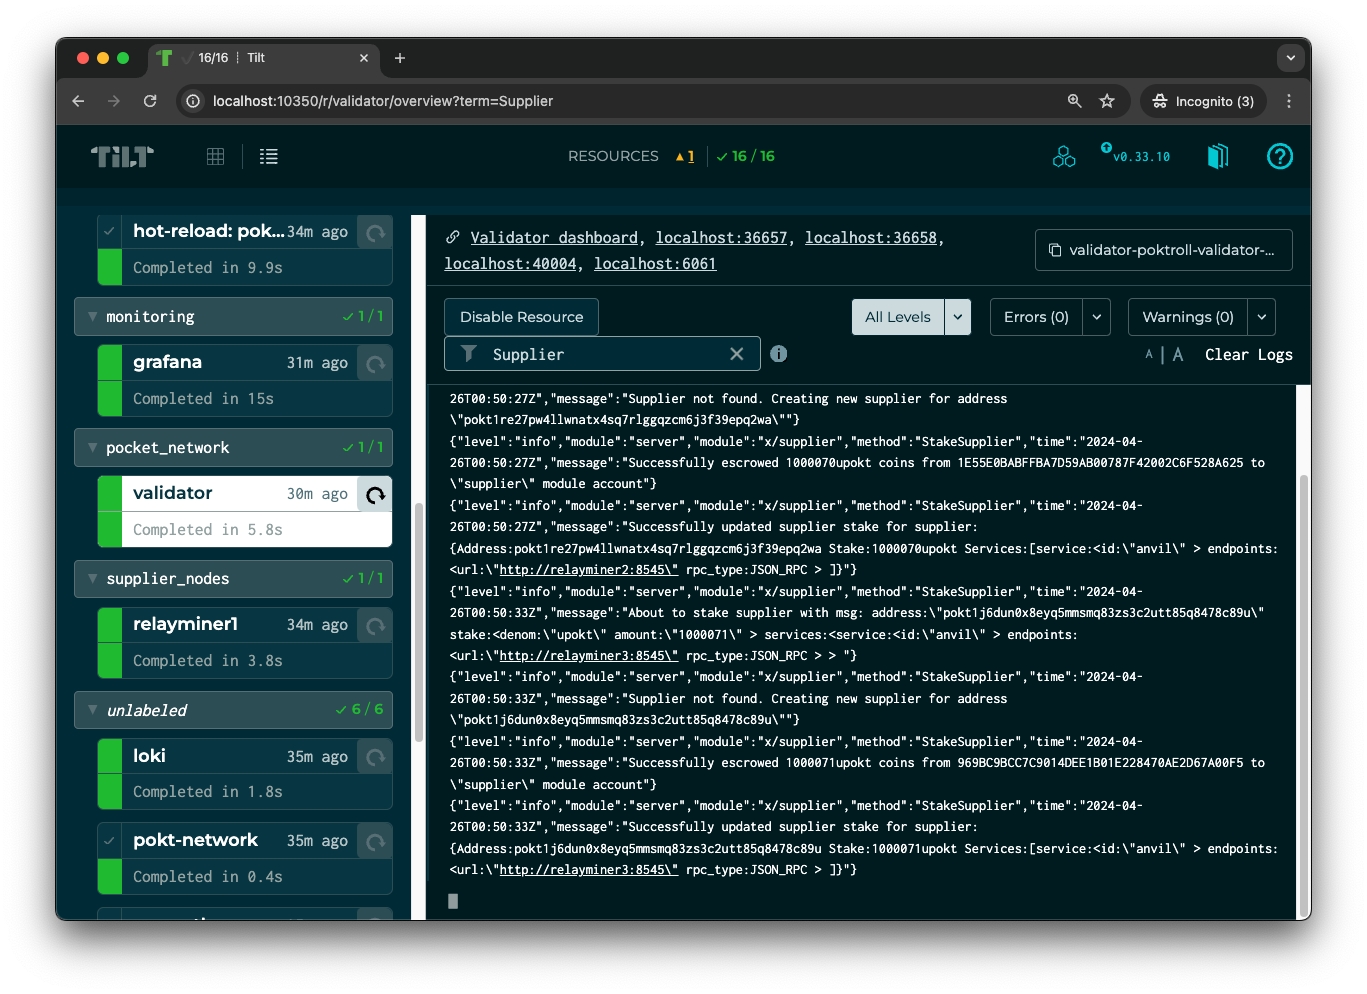Open the Tilt snapshot cubes icon
Viewport: 1367px width, 994px height.
[x=1064, y=156]
